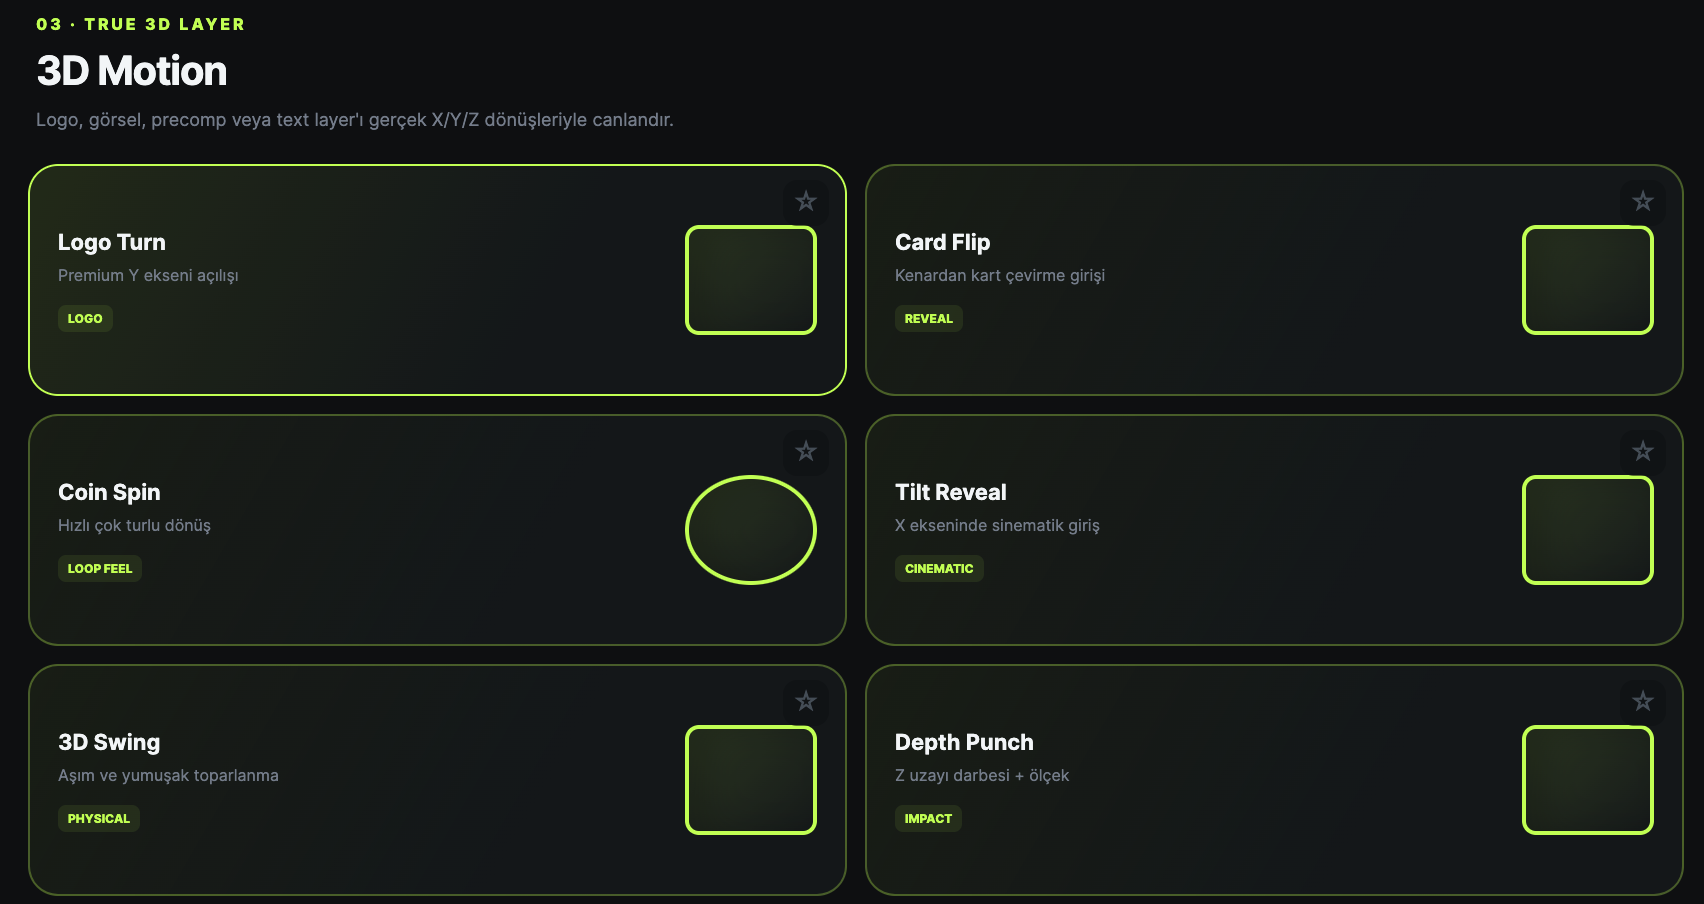Click the 3D Motion section heading
The width and height of the screenshot is (1704, 904).
tap(132, 71)
